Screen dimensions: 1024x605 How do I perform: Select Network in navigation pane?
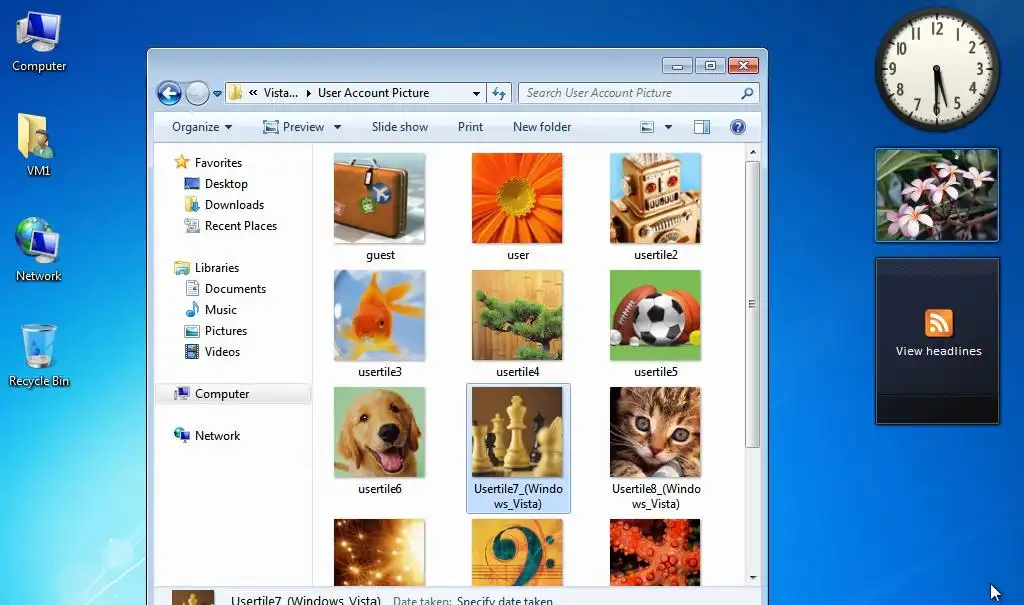(217, 436)
